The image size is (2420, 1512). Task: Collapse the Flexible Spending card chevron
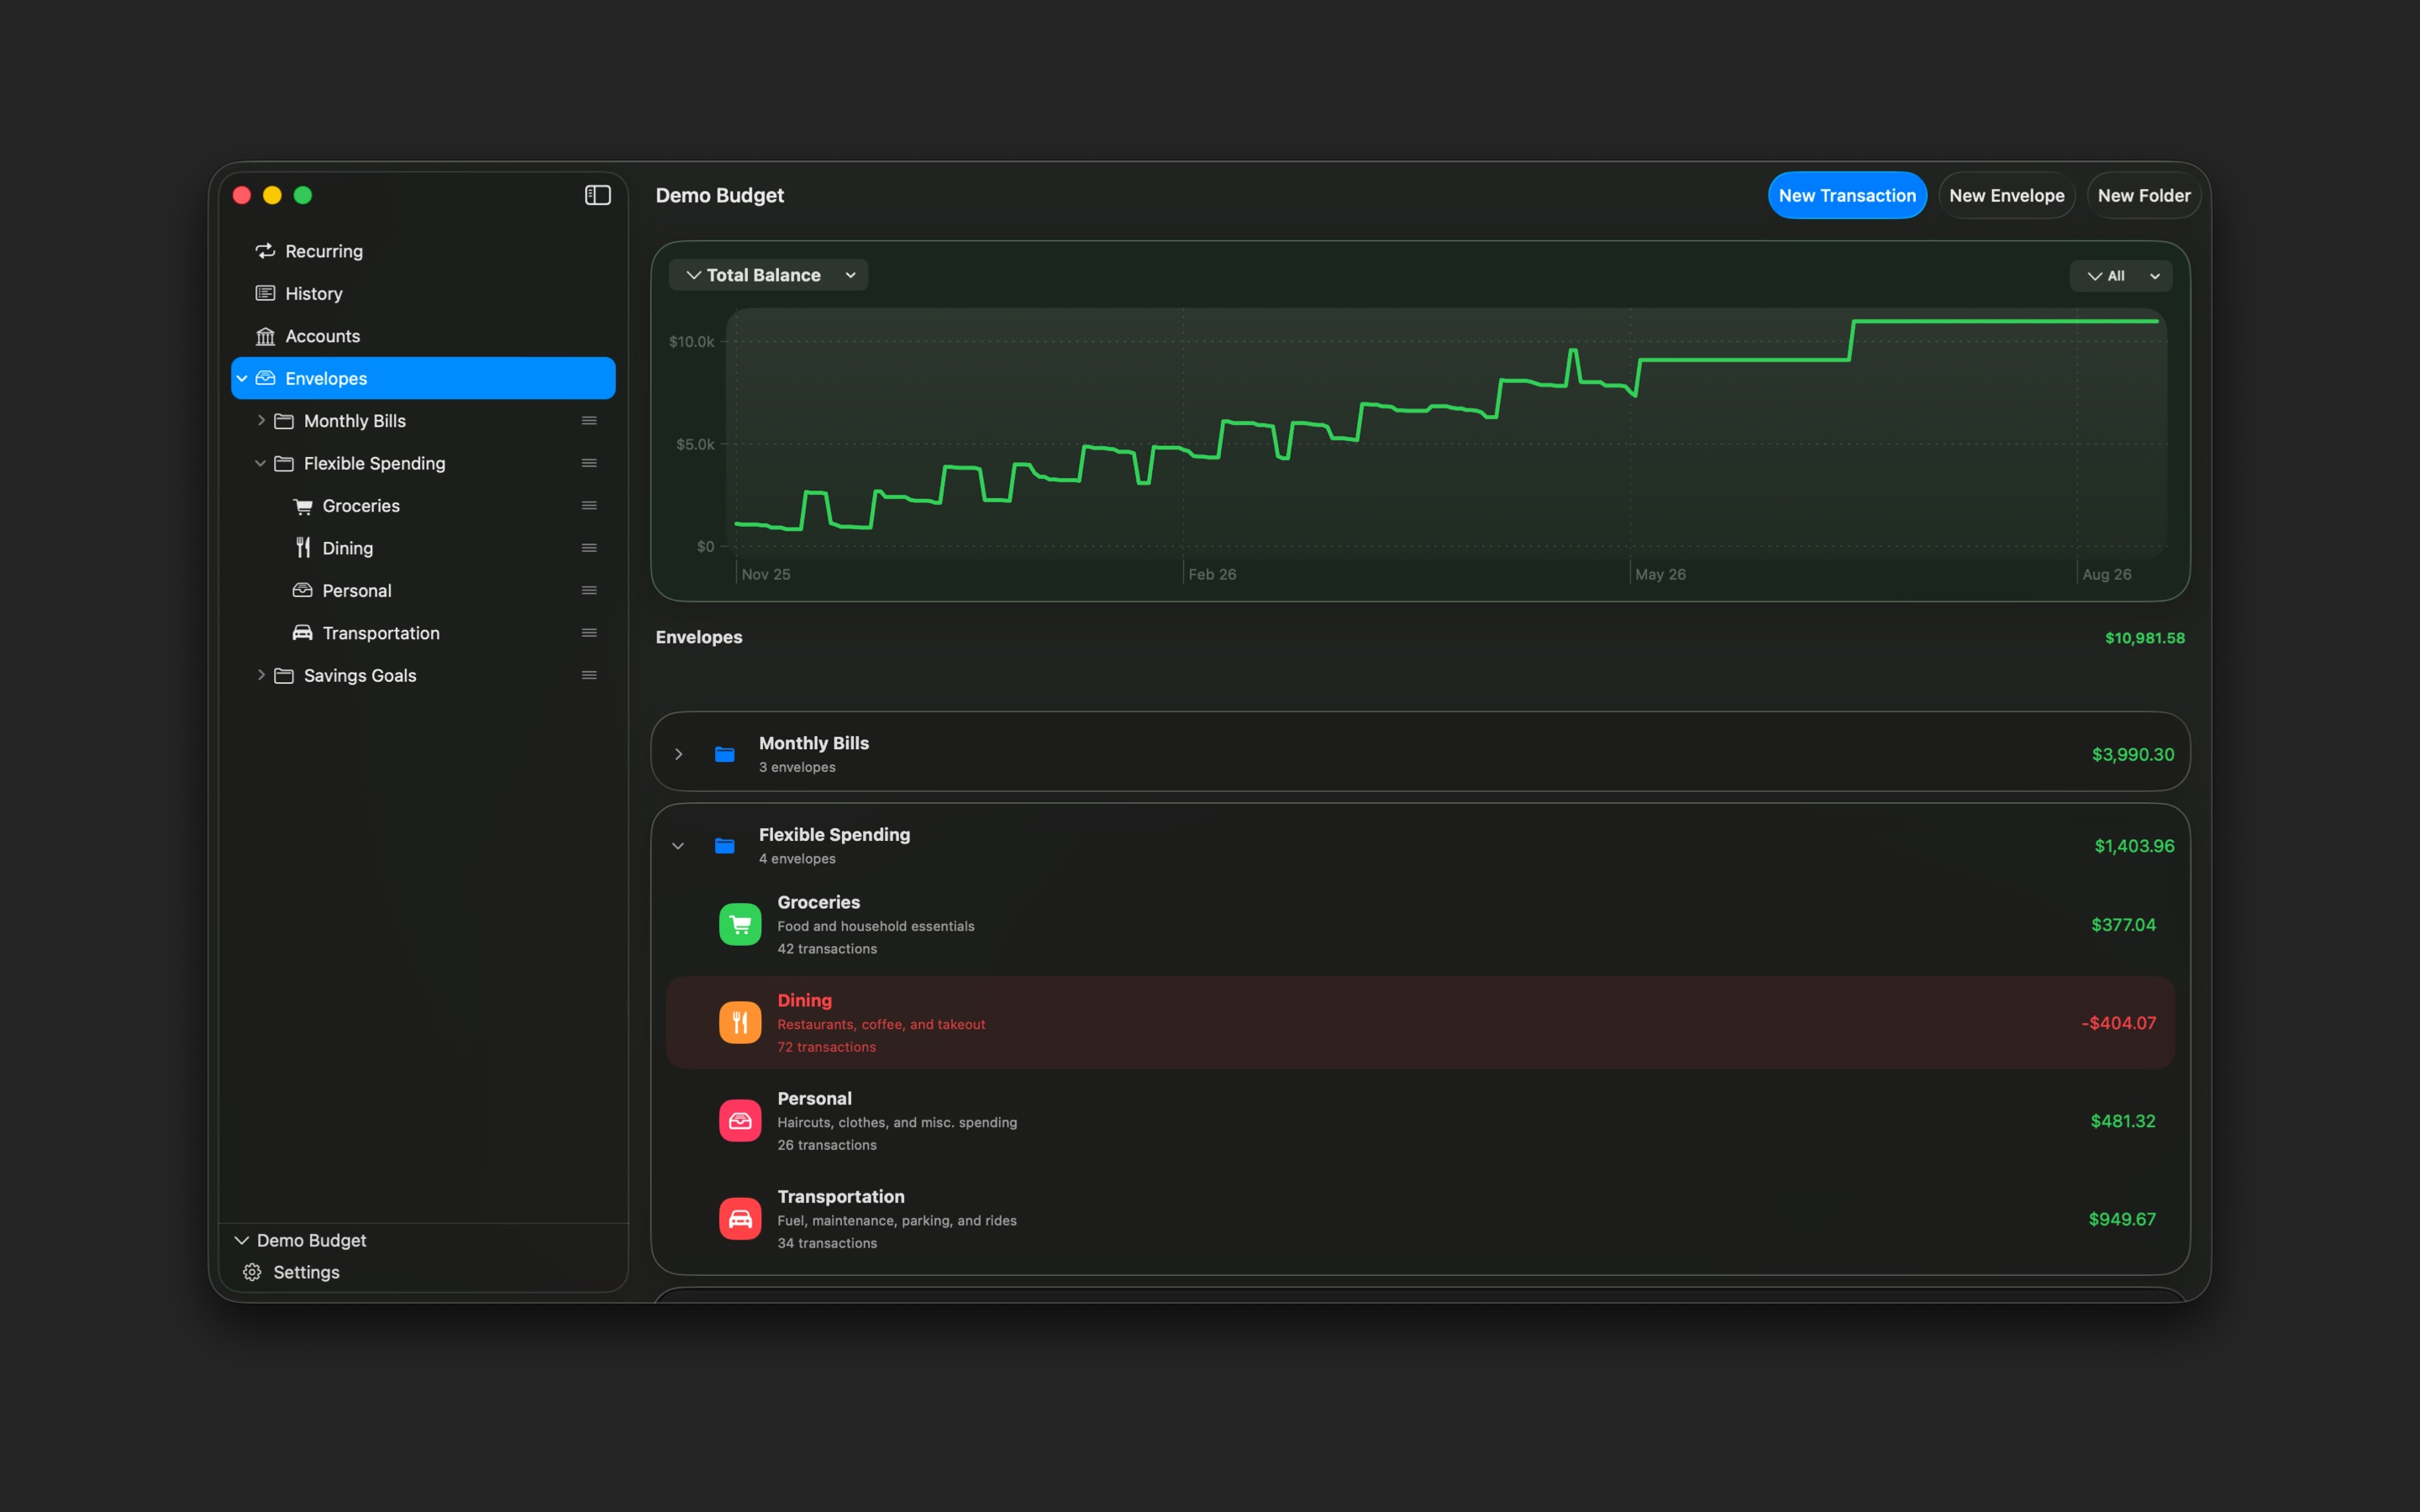coord(678,846)
